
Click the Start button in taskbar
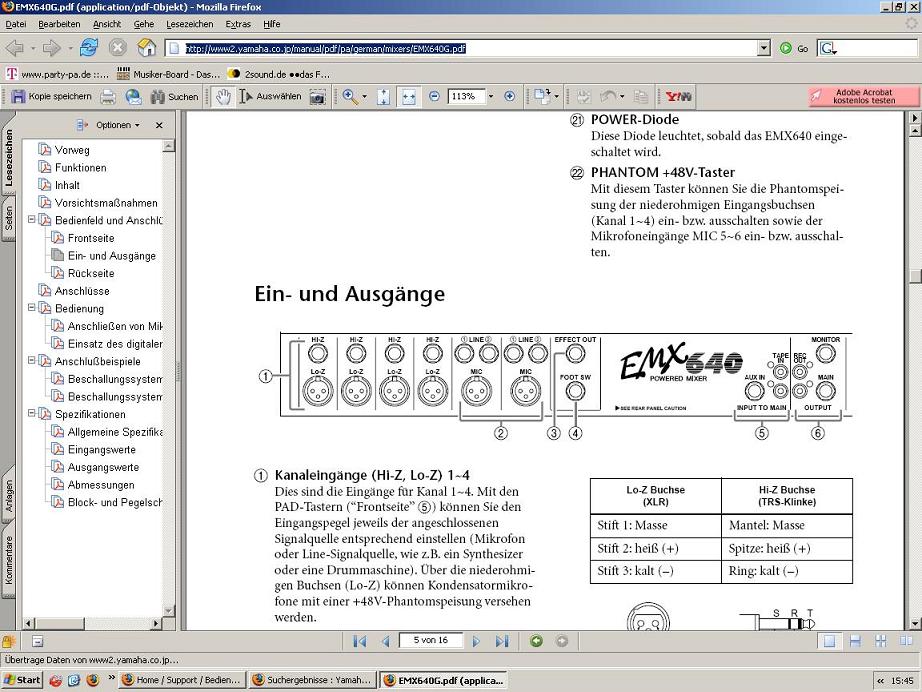[x=22, y=680]
